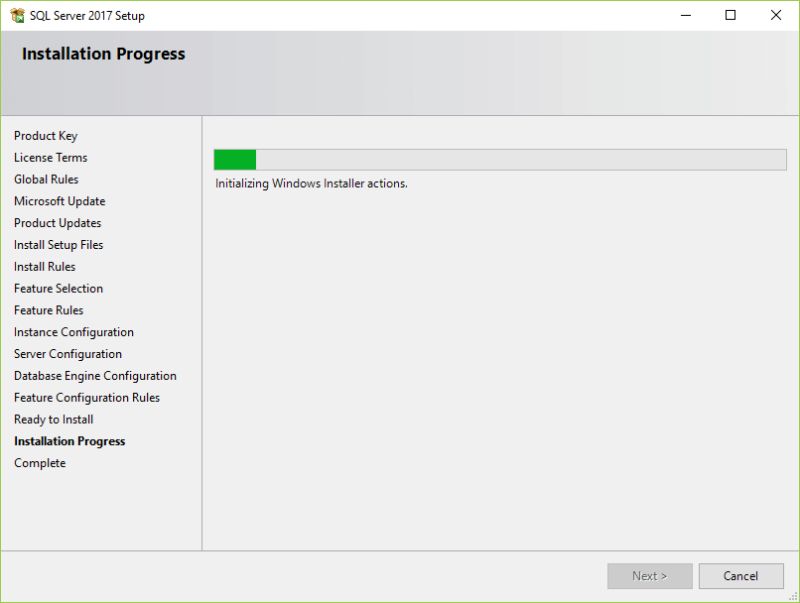
Task: Open Feature Configuration Rules step
Action: tap(87, 397)
